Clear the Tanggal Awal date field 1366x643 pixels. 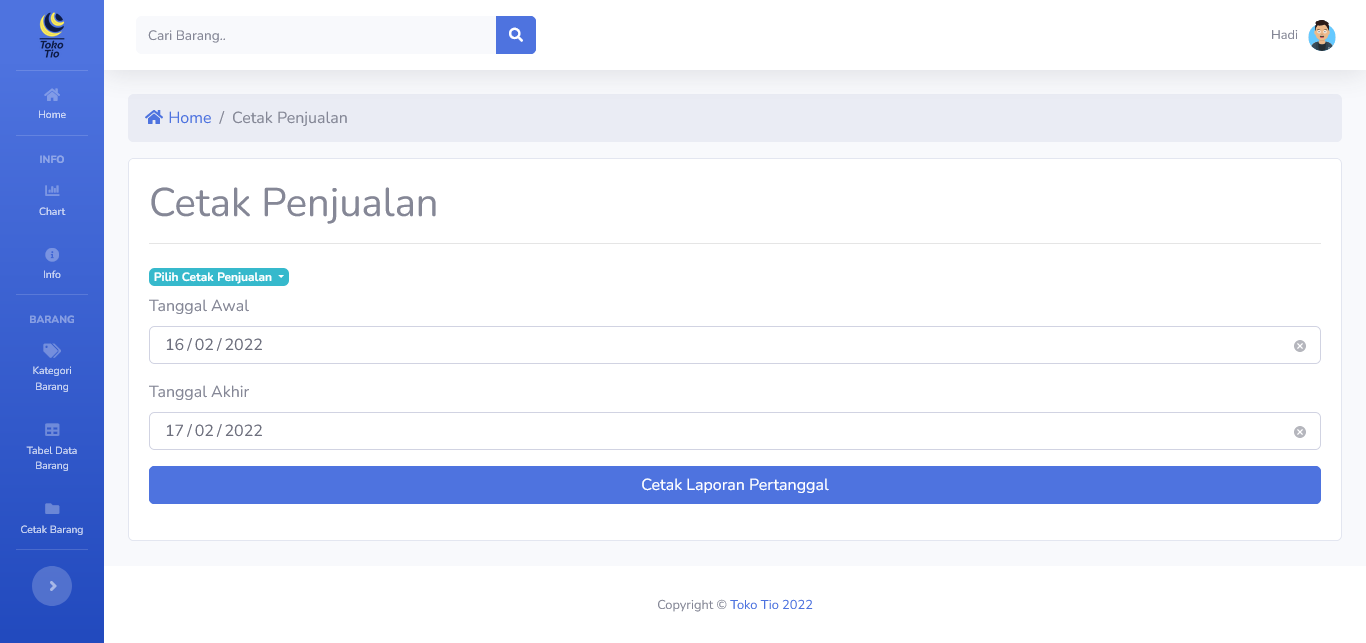coord(1300,346)
